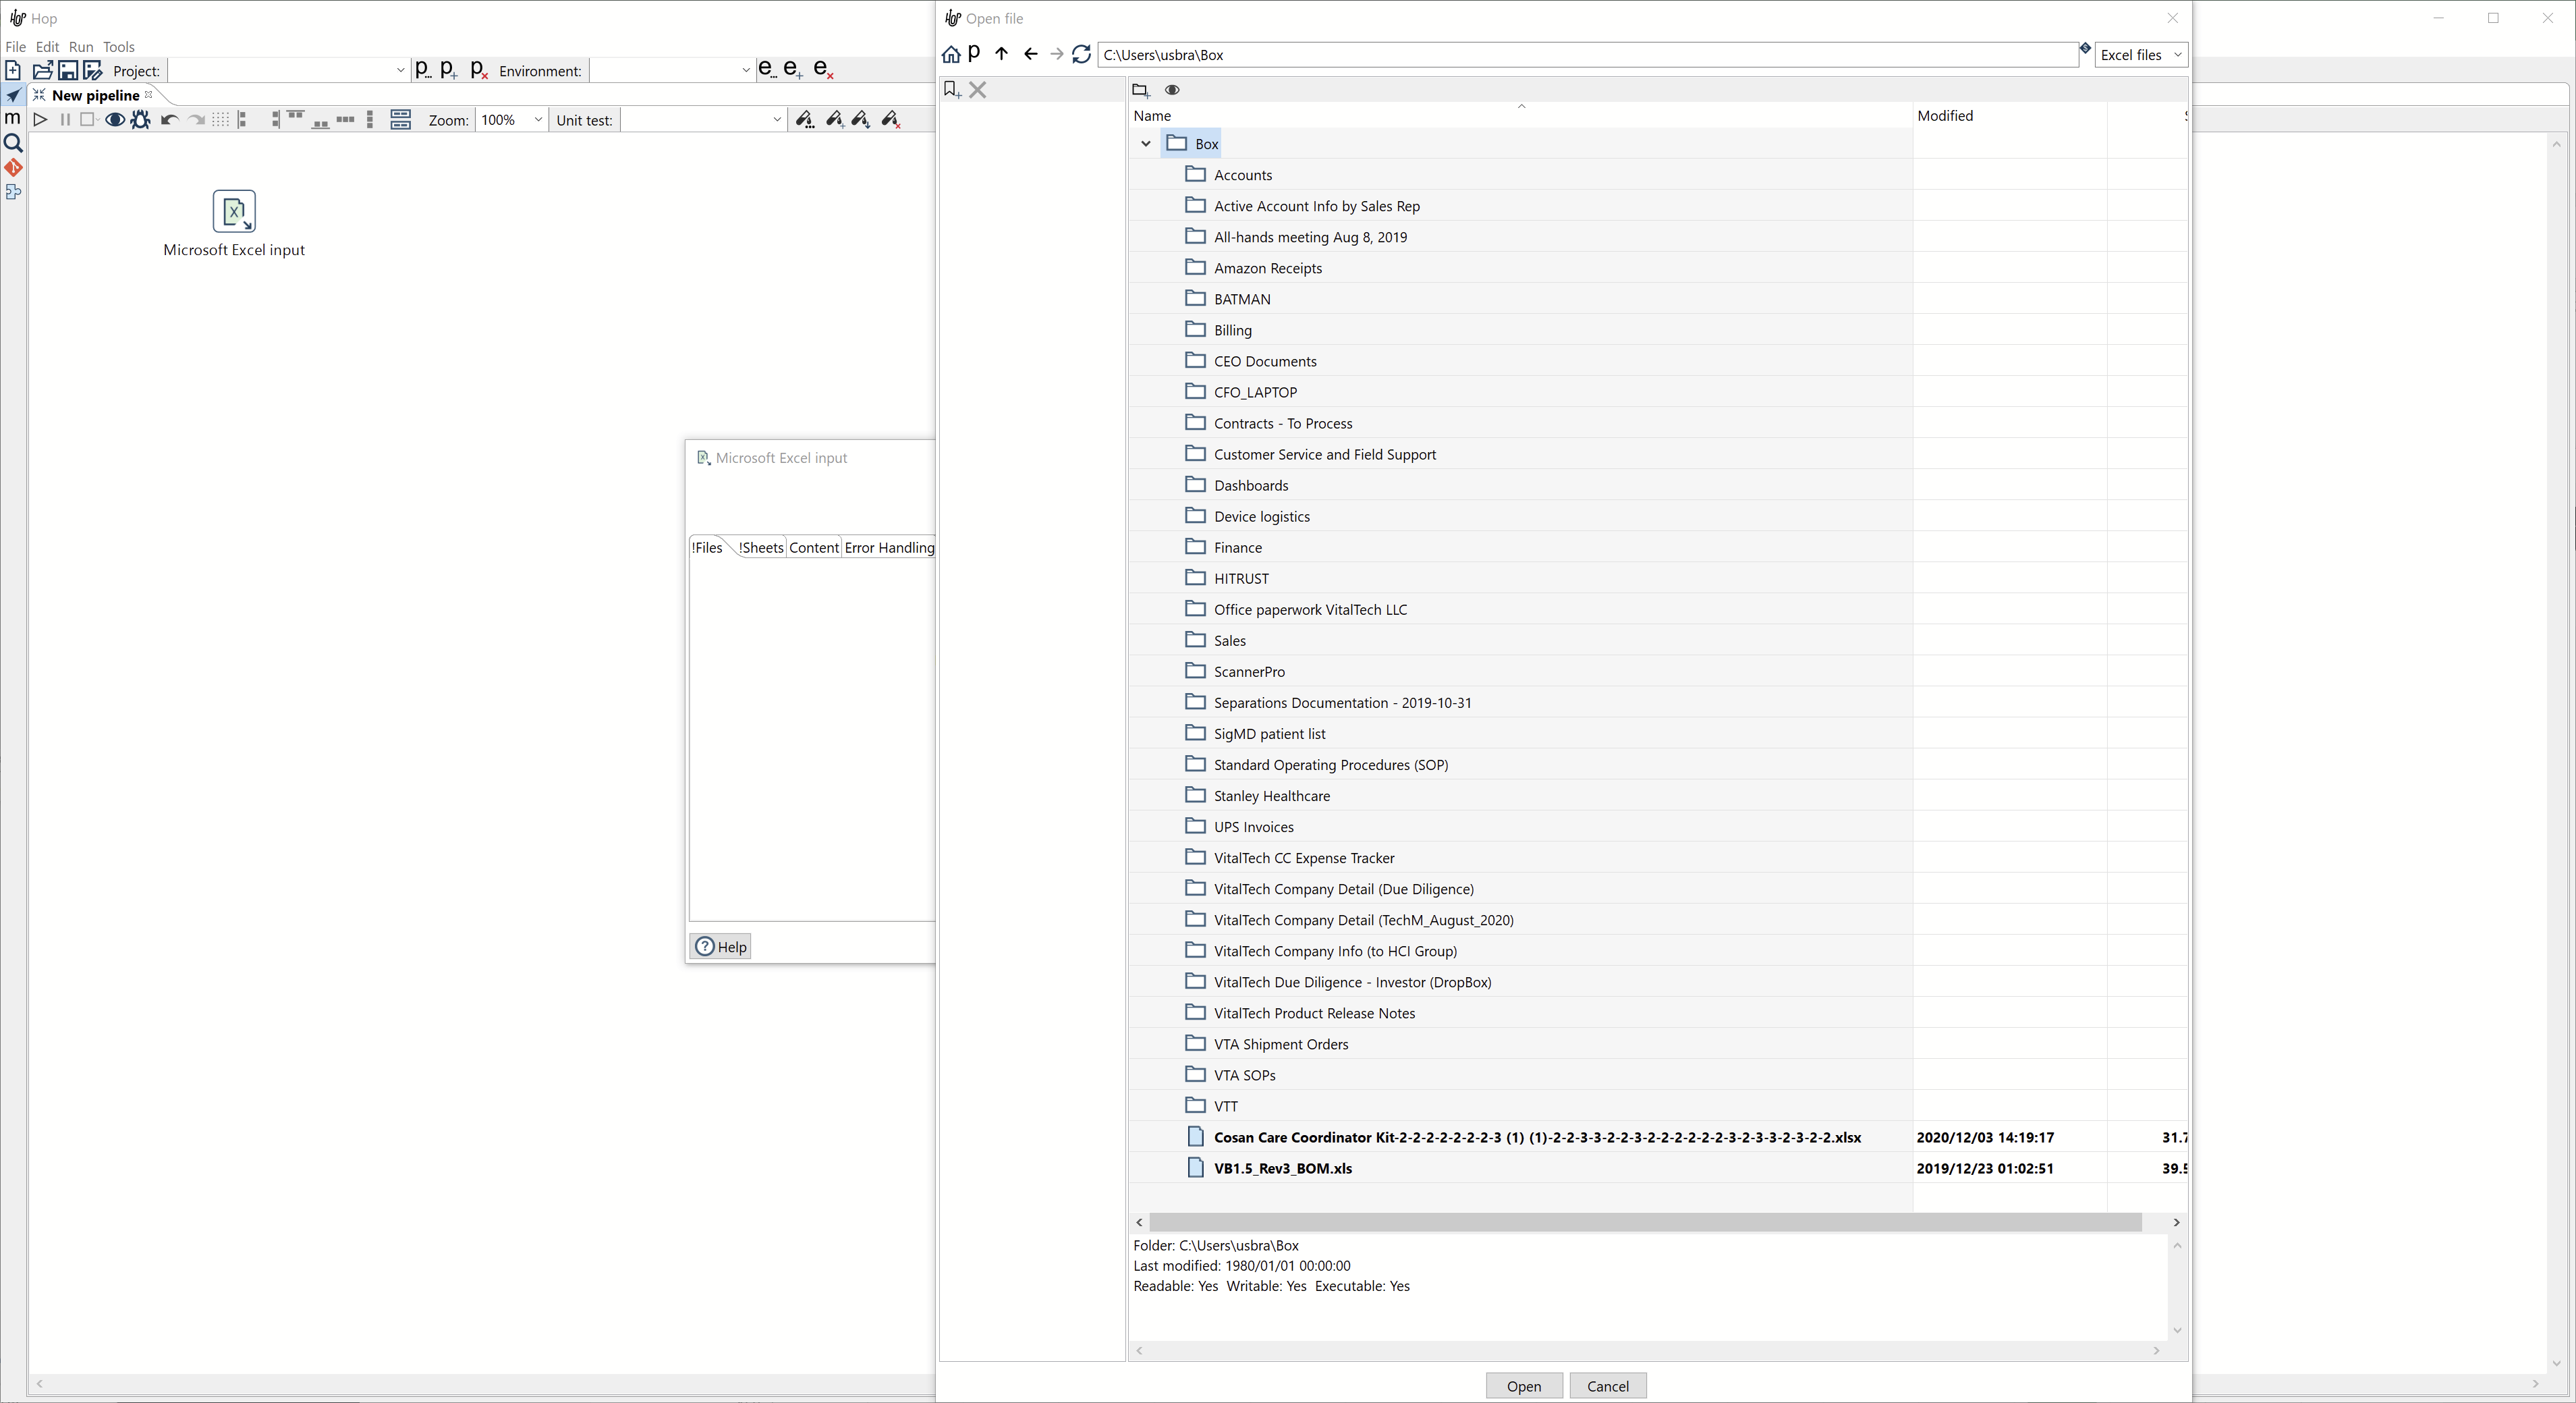Image resolution: width=2576 pixels, height=1403 pixels.
Task: Create a new folder in the file dialog
Action: [1140, 90]
